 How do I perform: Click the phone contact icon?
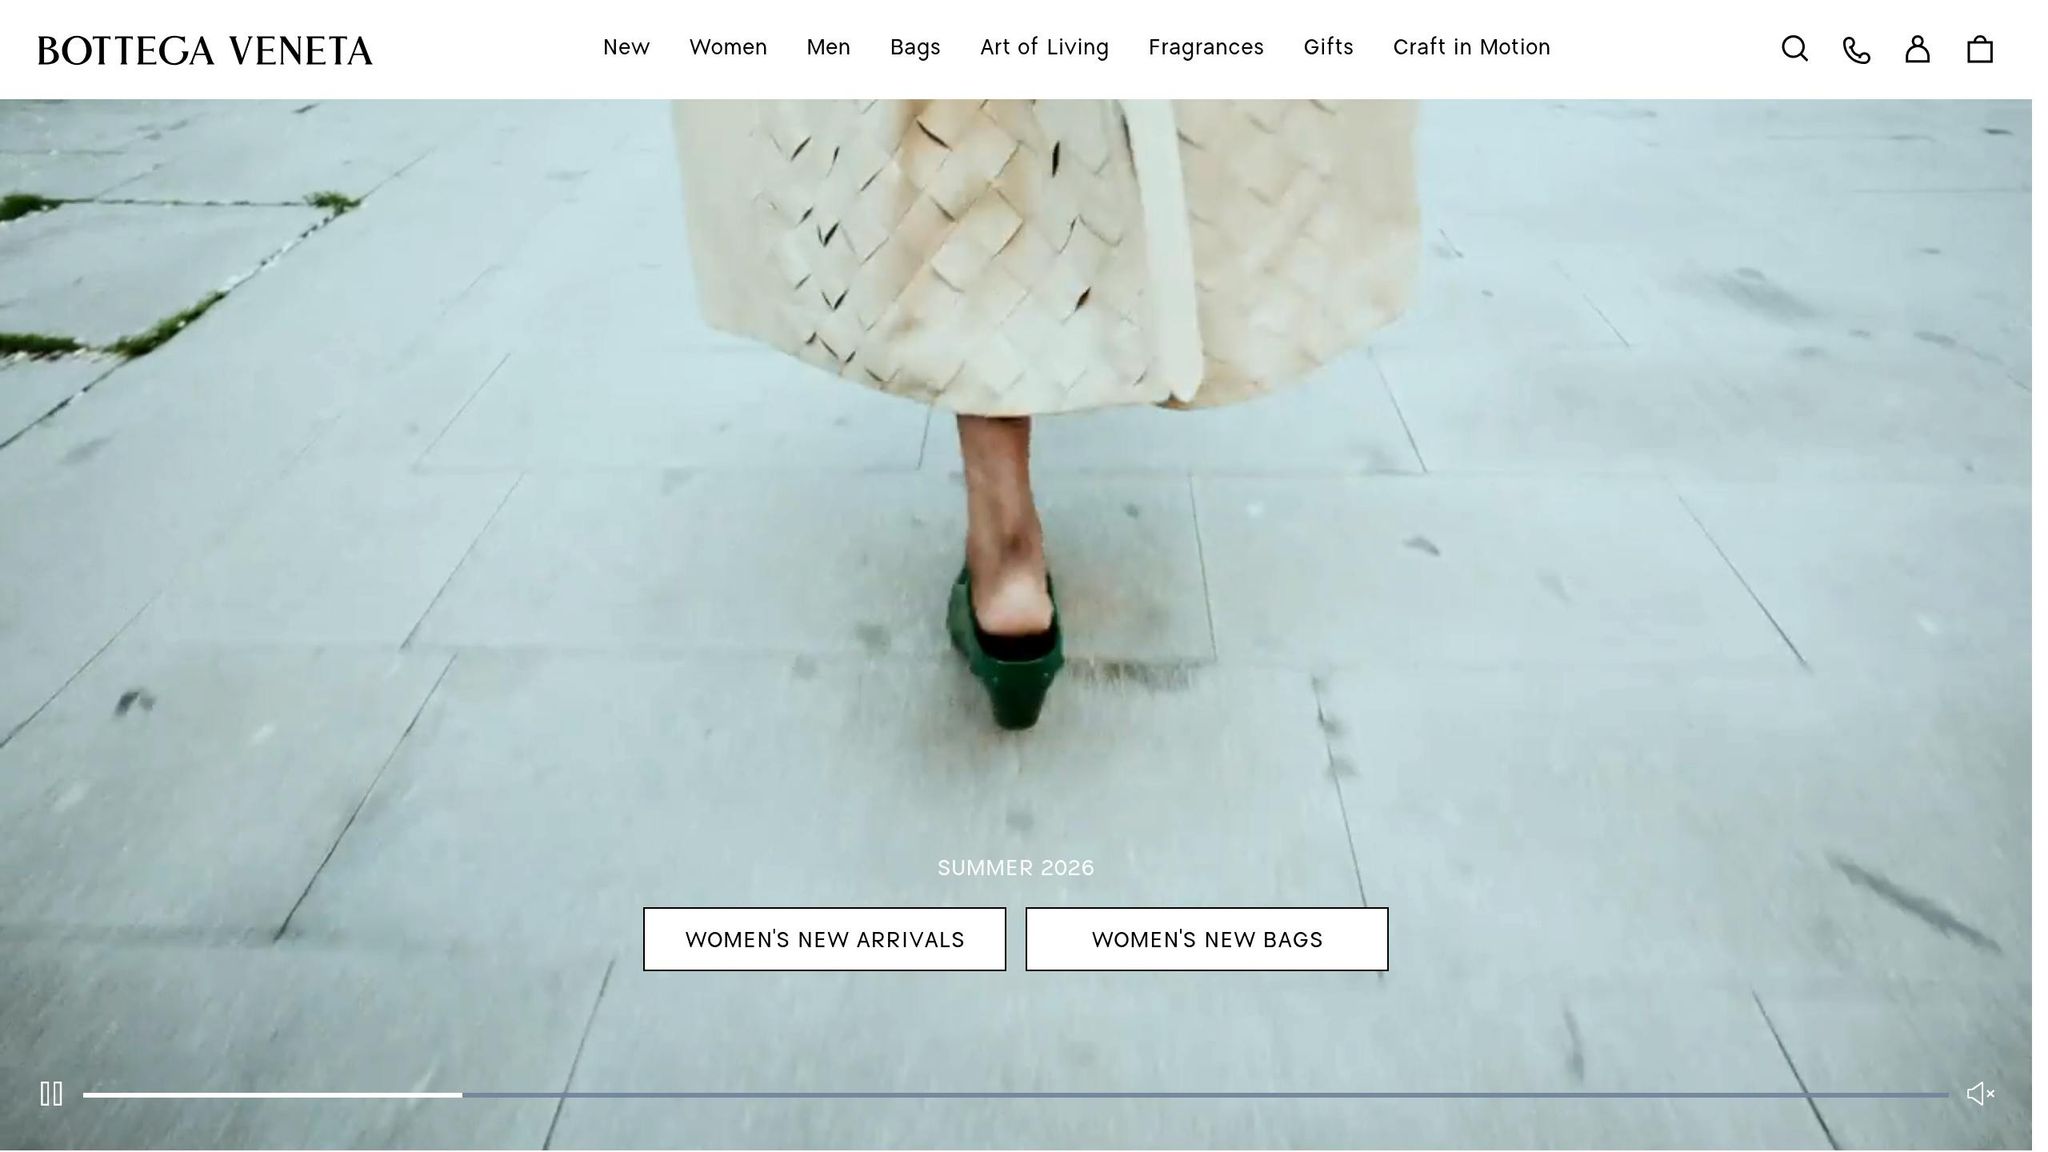tap(1856, 50)
